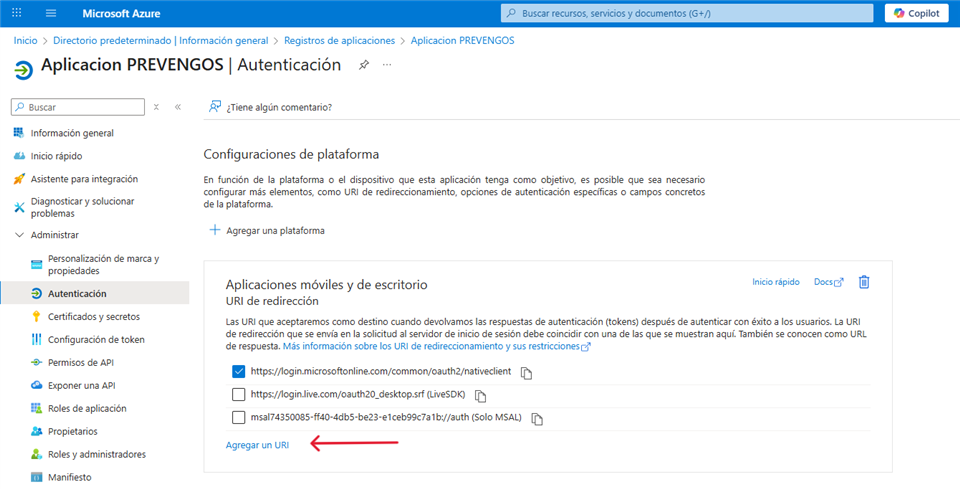Screen dimensions: 960x489
Task: Go to Inicio breadcrumb
Action: click(26, 40)
